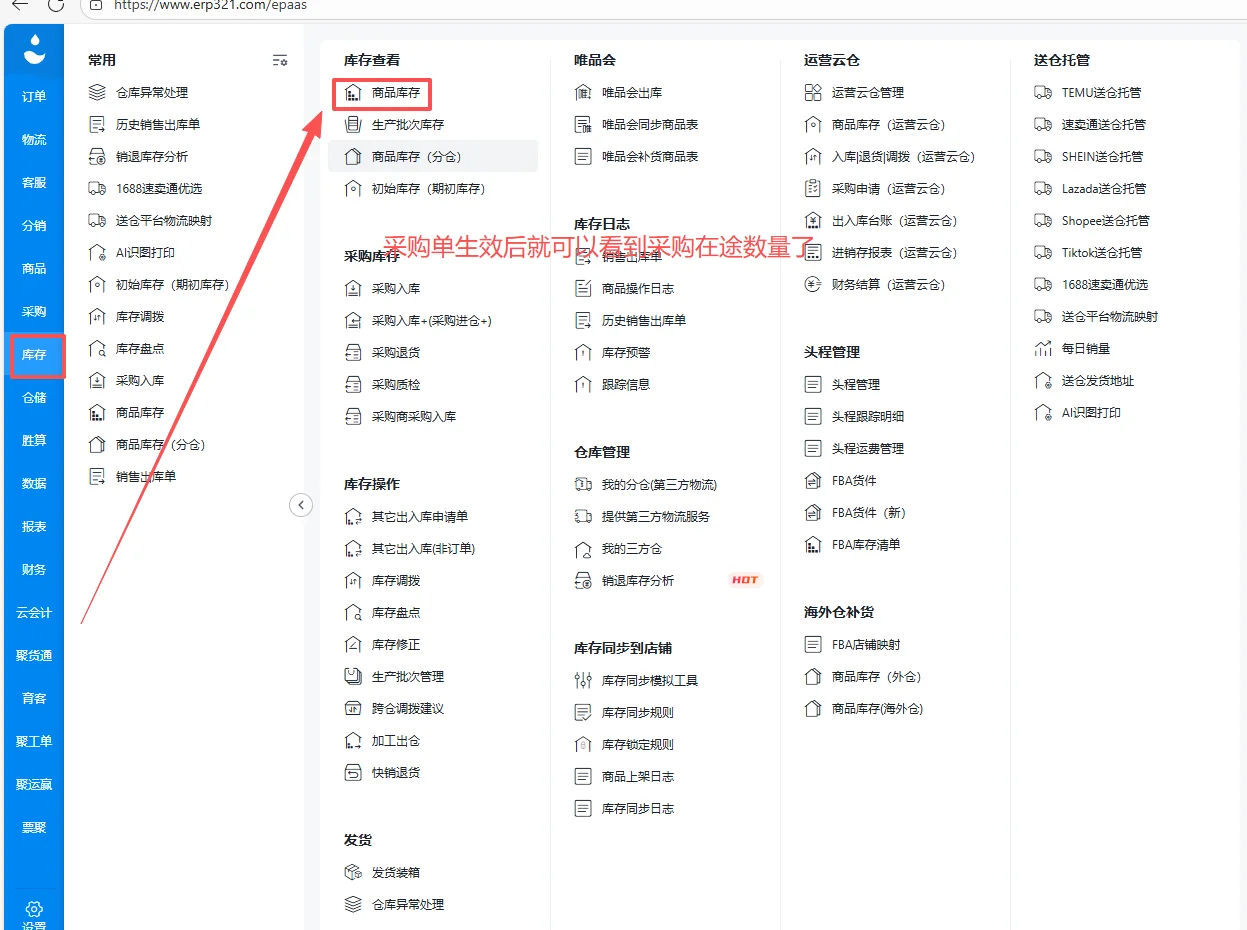The width and height of the screenshot is (1247, 930).
Task: Select 财务 in the left sidebar
Action: pos(34,570)
